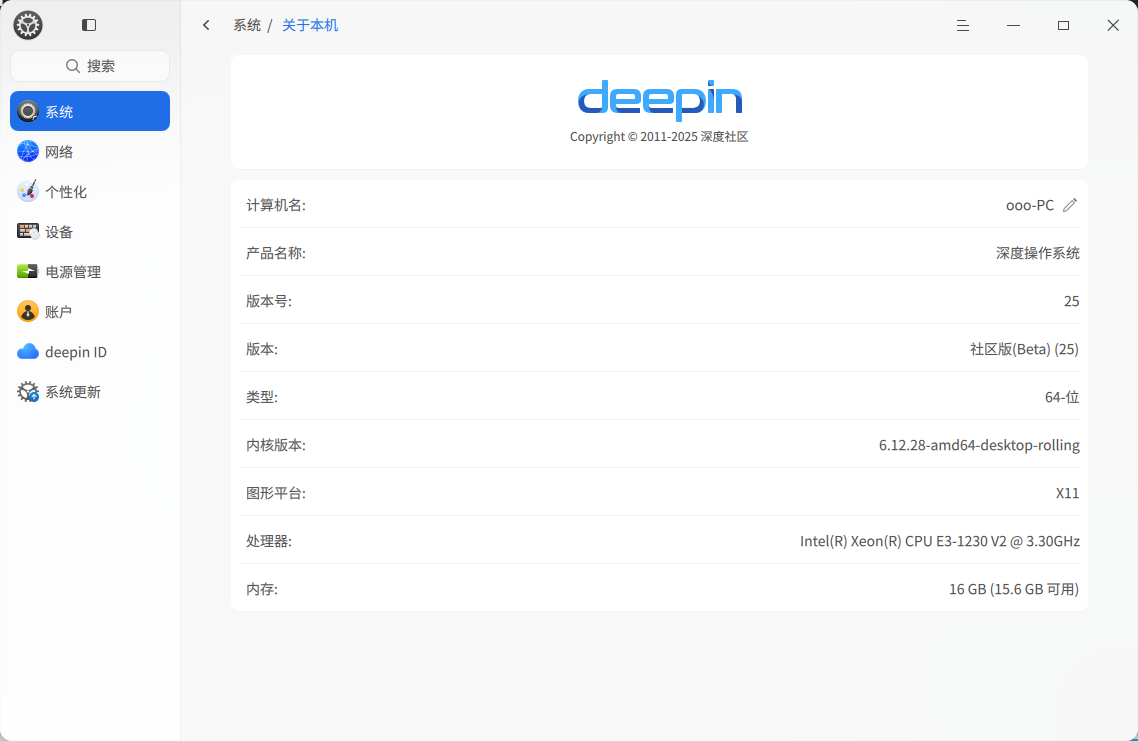Image resolution: width=1138 pixels, height=741 pixels.
Task: Focus the 搜索 search field
Action: pos(90,66)
